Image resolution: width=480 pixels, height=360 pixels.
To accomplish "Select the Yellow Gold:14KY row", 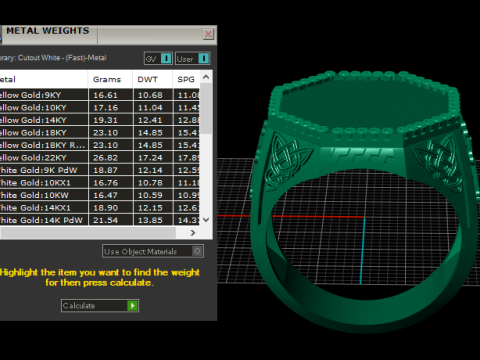I will 100,120.
